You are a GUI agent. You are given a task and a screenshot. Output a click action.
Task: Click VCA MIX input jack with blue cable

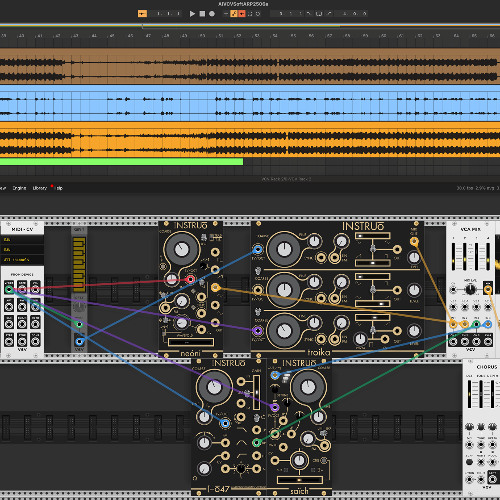488,324
